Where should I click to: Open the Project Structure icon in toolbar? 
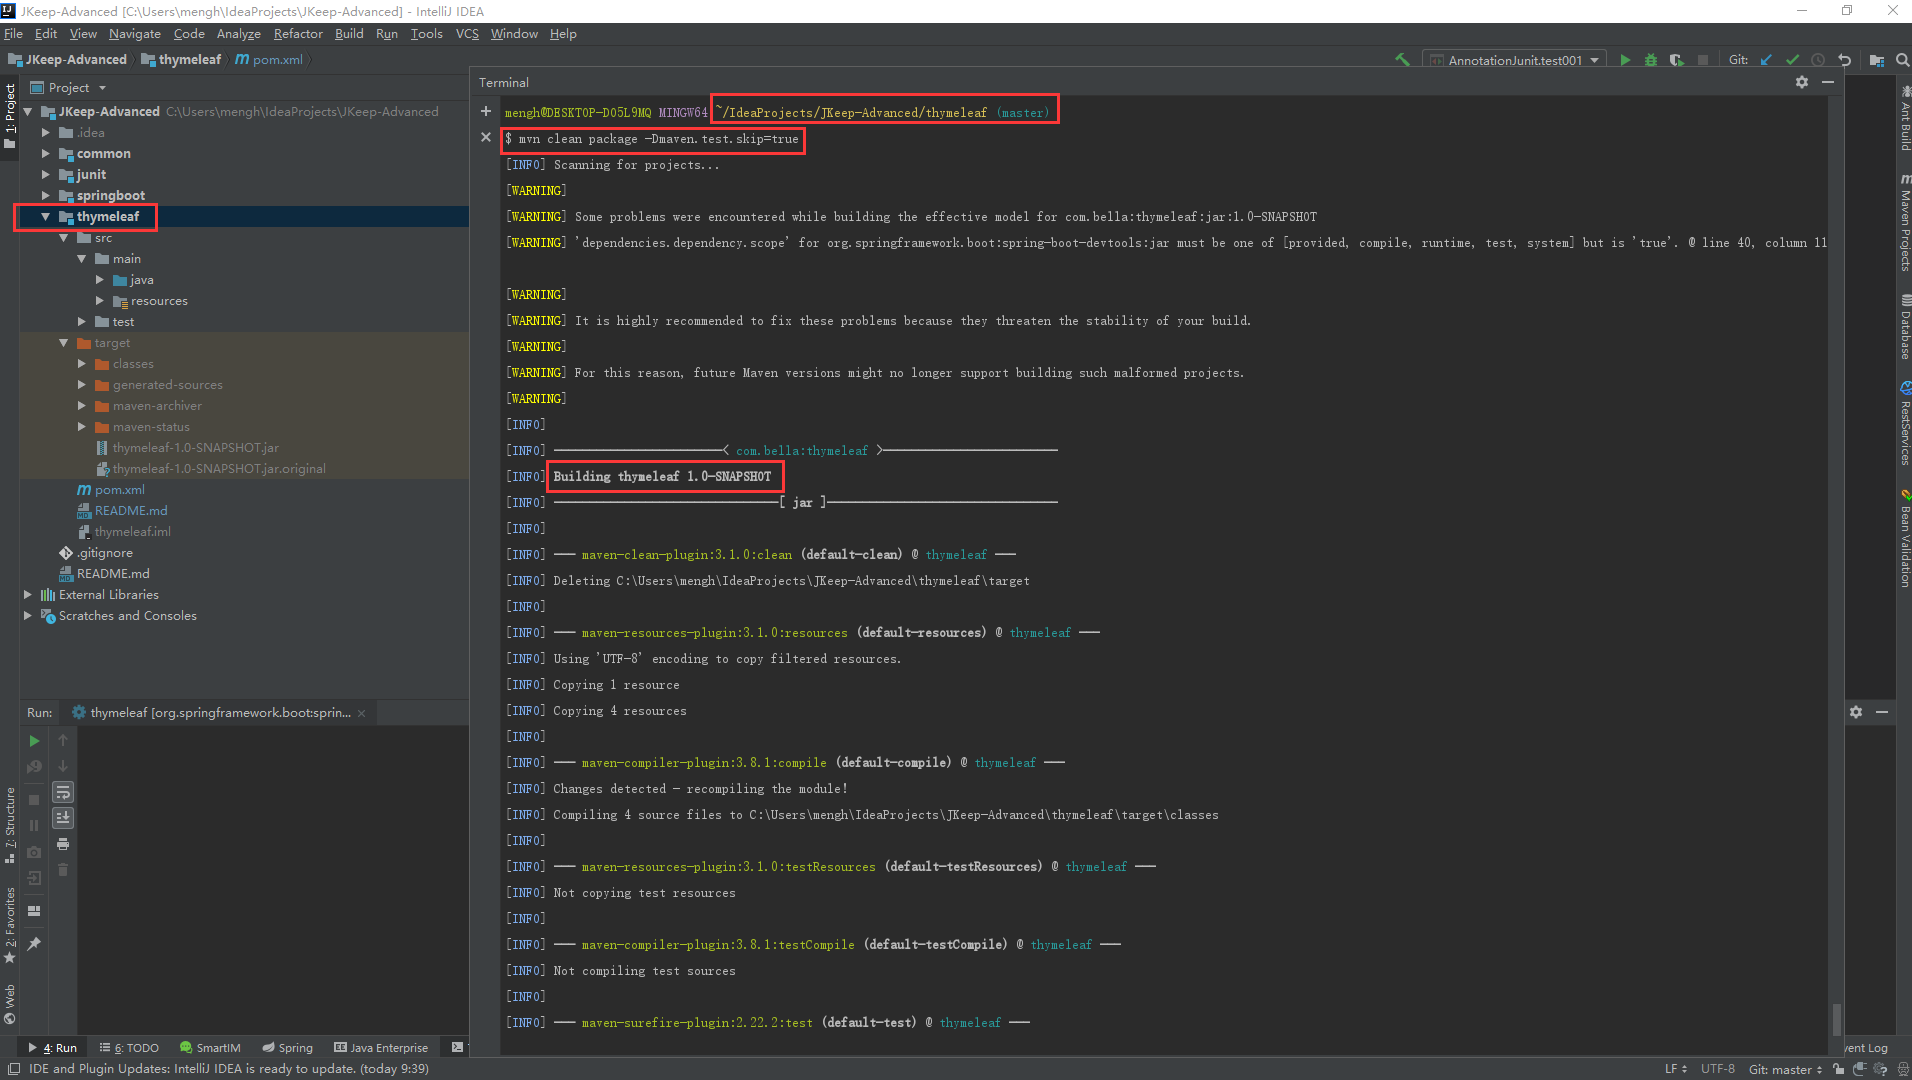1876,60
